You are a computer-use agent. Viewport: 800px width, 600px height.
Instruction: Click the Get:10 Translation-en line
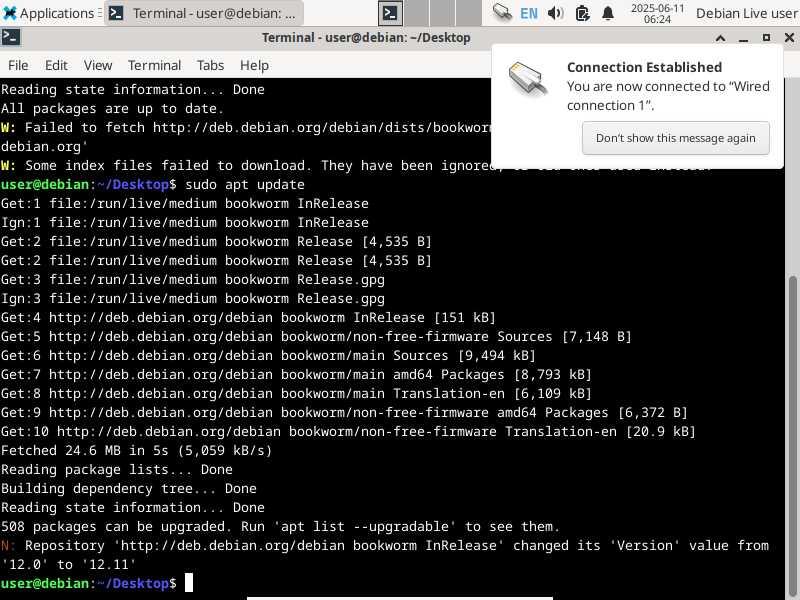348,432
